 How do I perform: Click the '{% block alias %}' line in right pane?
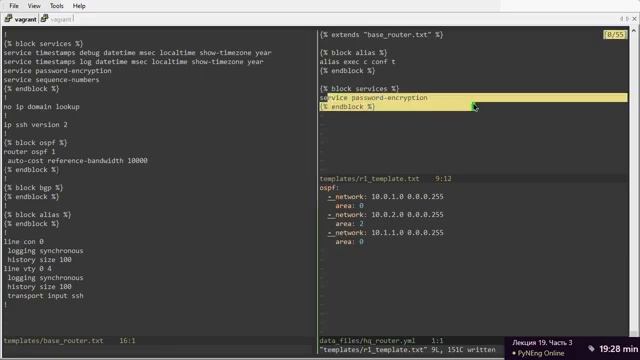pyautogui.click(x=353, y=53)
